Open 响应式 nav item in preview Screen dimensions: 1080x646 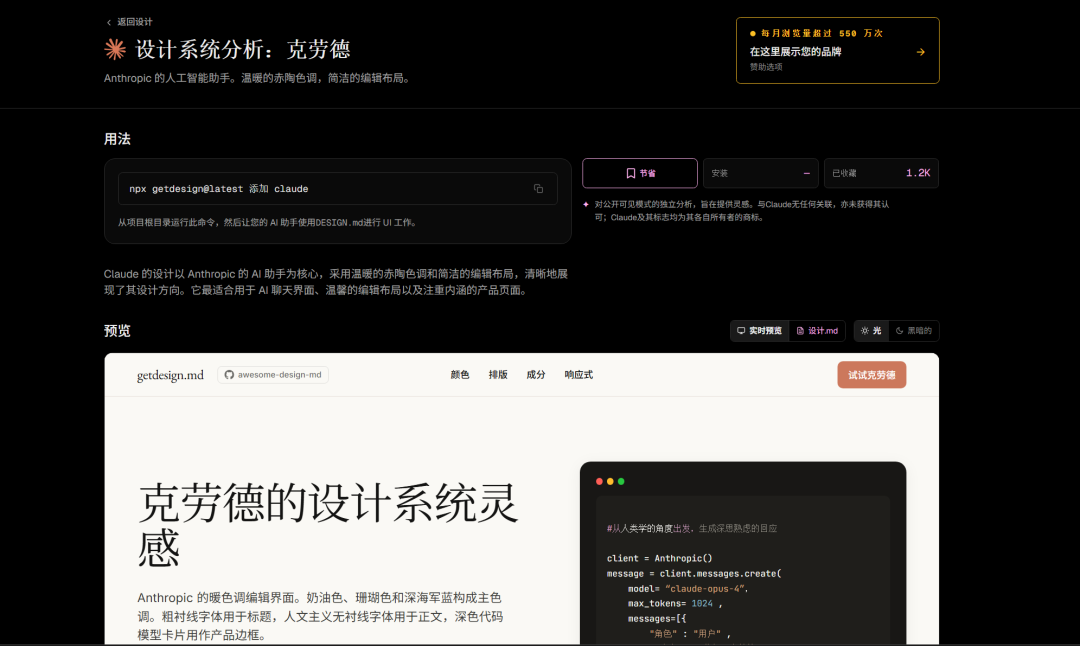pos(579,375)
